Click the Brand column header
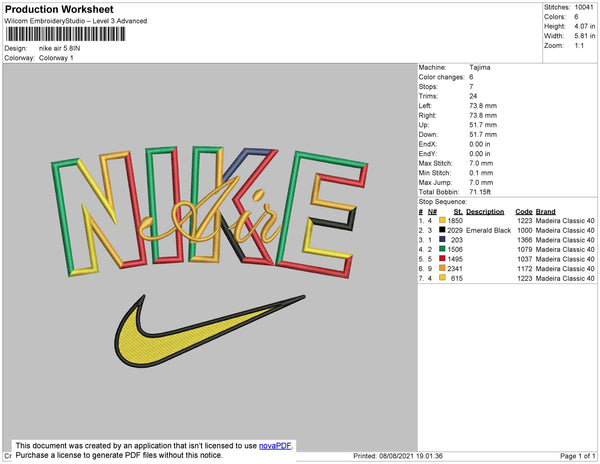 click(545, 212)
